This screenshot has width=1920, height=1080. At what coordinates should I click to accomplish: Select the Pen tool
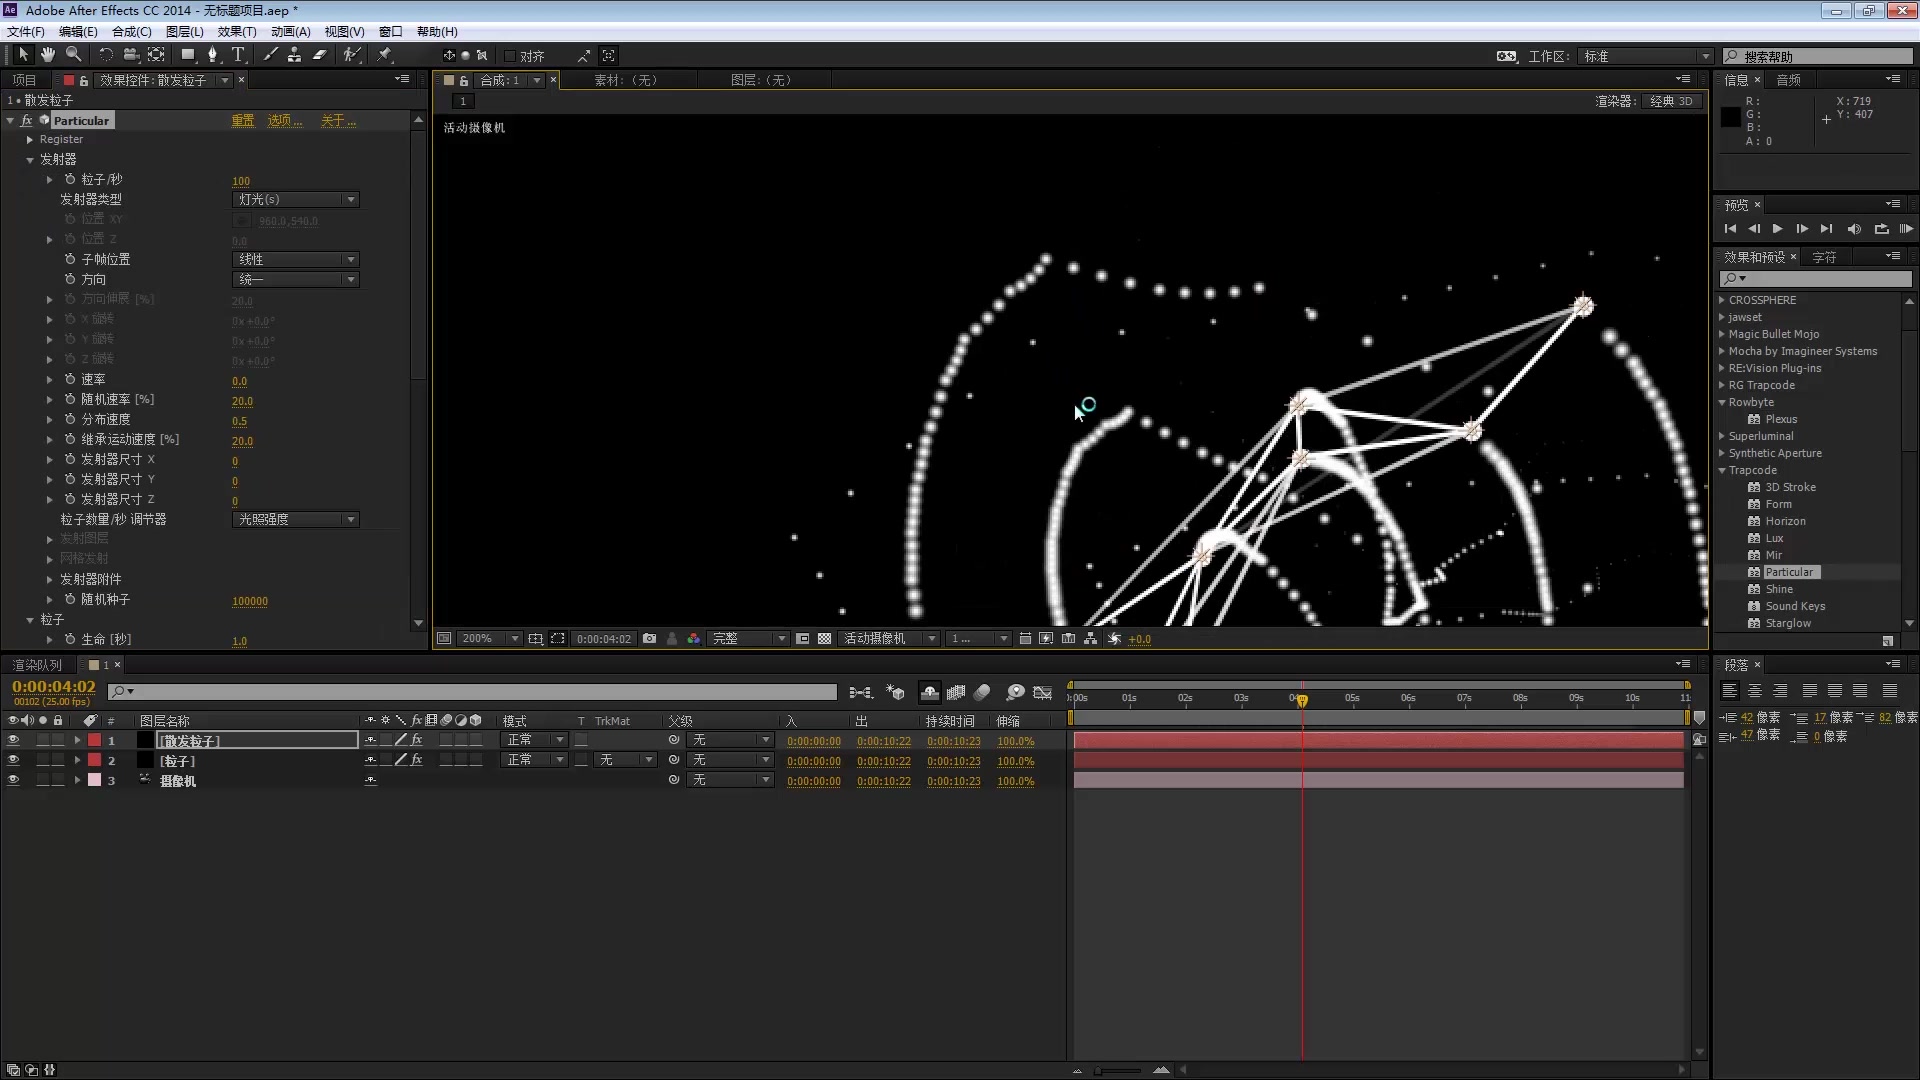pyautogui.click(x=212, y=55)
